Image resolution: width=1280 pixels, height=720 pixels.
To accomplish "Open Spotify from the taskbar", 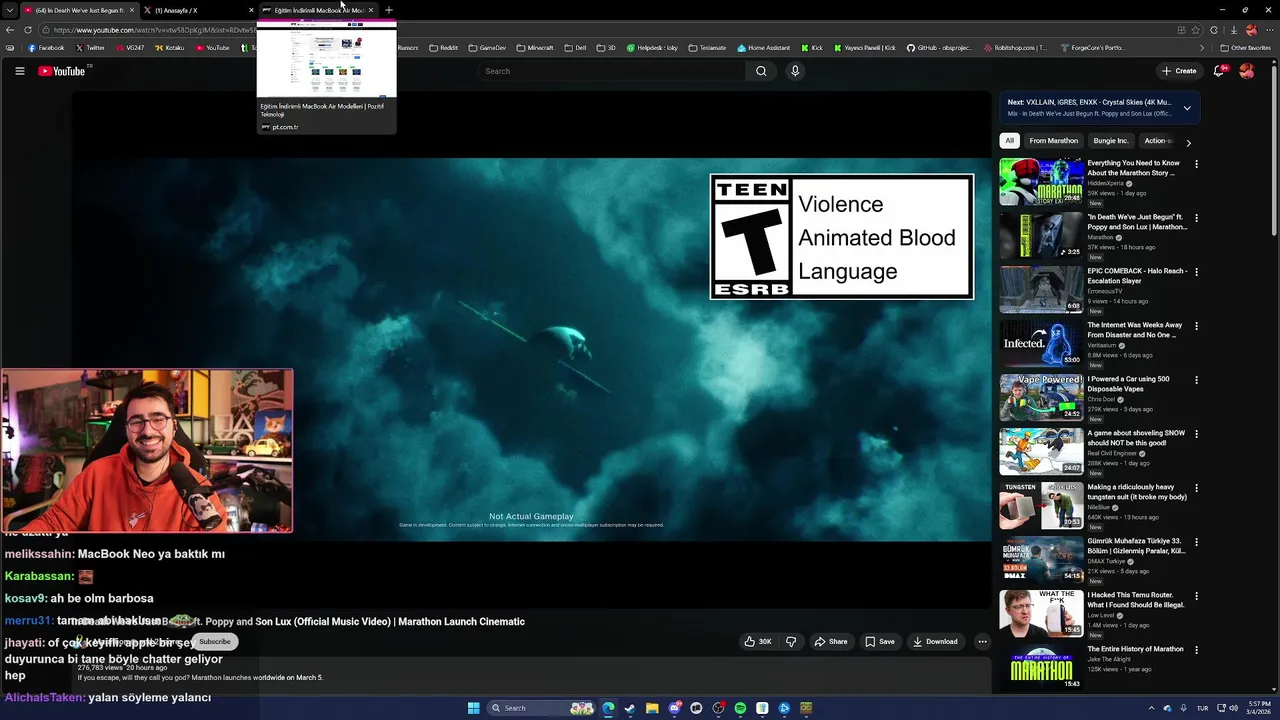I will point(740,708).
